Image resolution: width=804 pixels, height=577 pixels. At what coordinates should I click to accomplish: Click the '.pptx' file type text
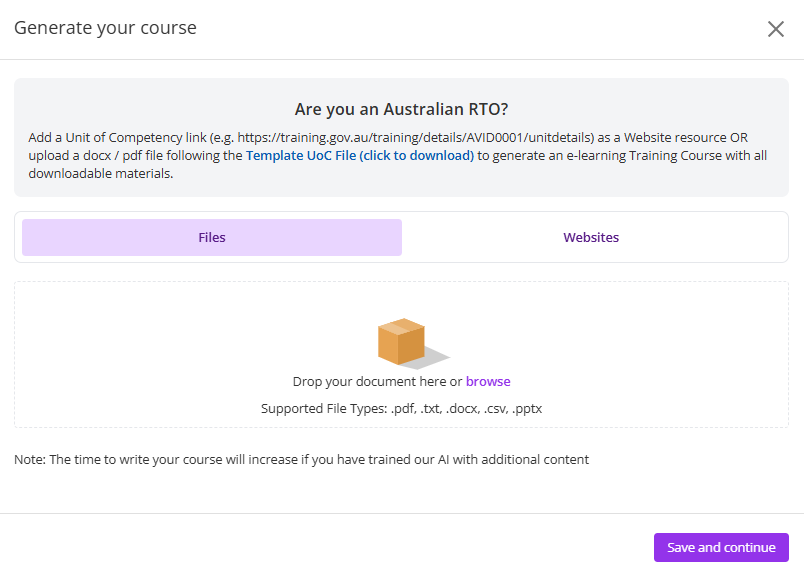(527, 408)
